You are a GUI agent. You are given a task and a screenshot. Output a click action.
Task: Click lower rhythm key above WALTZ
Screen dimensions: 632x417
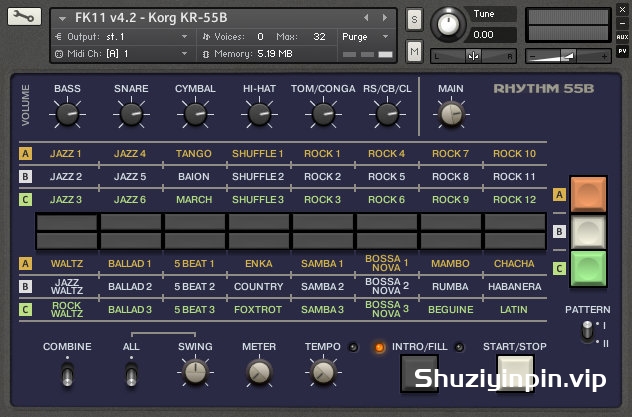(67, 241)
